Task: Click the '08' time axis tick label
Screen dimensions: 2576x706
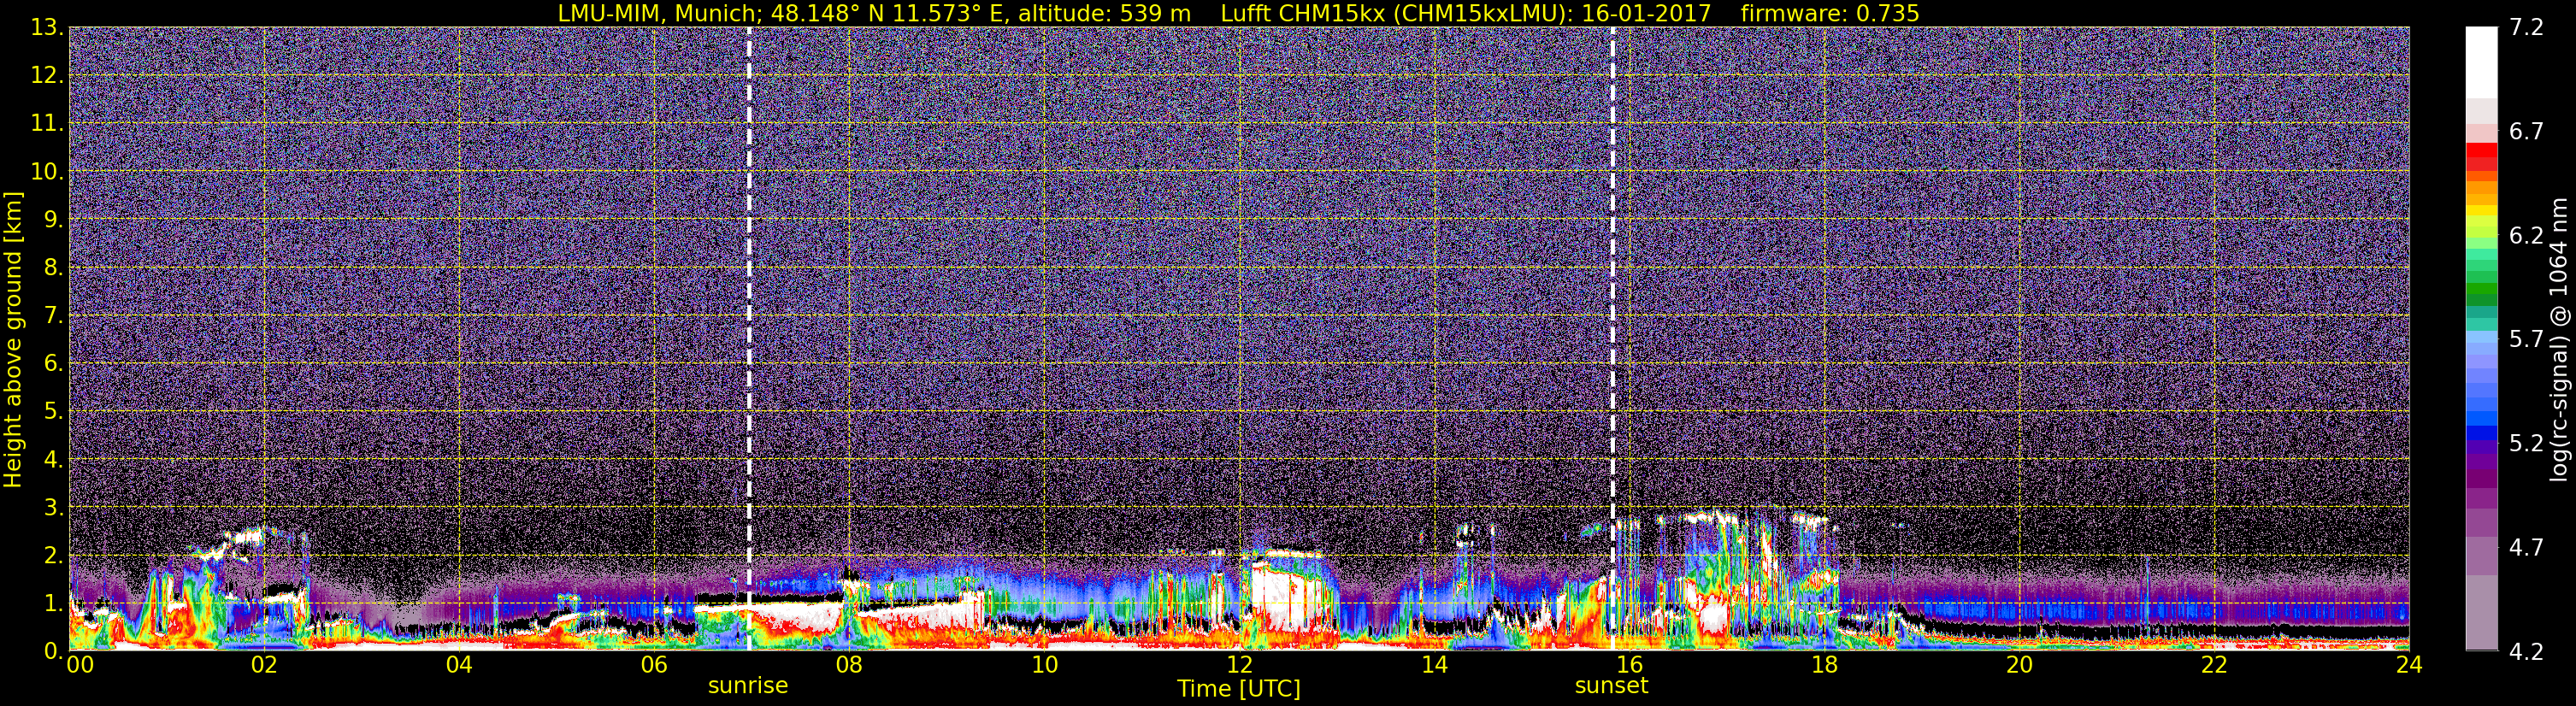Action: coord(848,665)
